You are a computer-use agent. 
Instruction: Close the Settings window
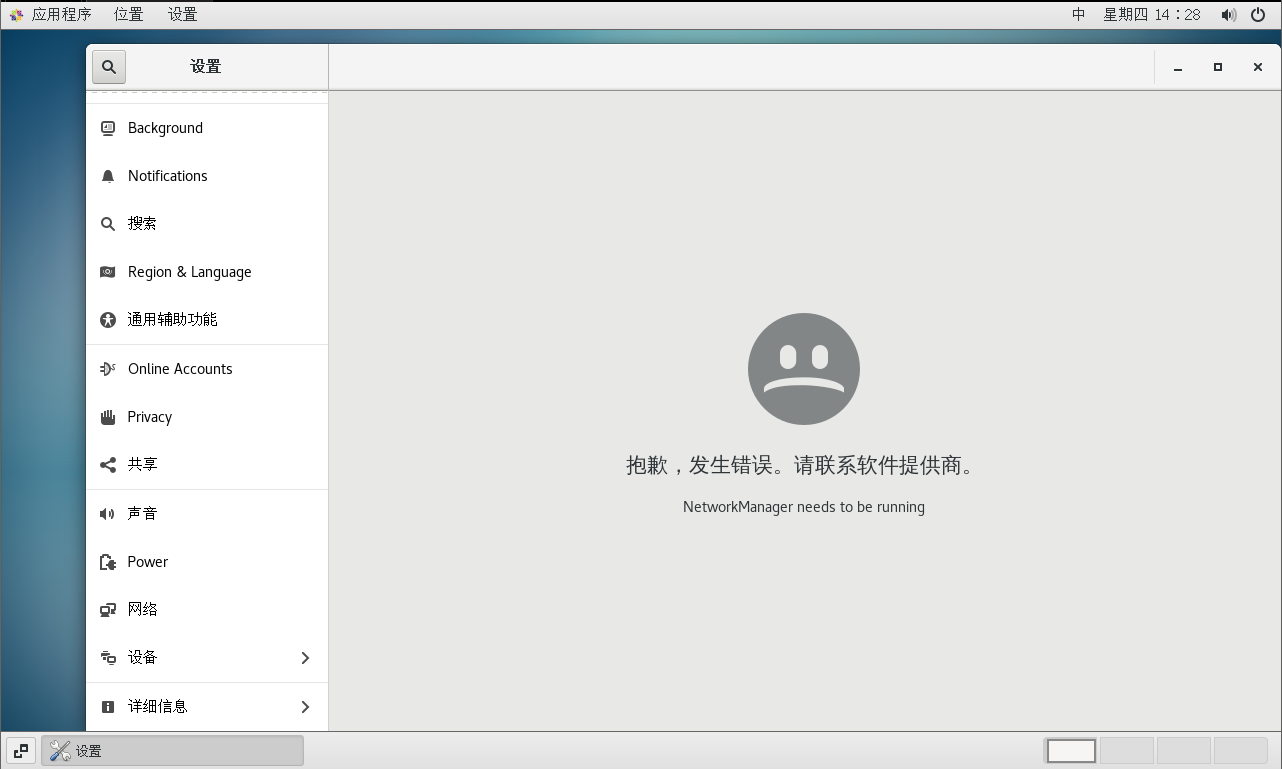[x=1258, y=67]
